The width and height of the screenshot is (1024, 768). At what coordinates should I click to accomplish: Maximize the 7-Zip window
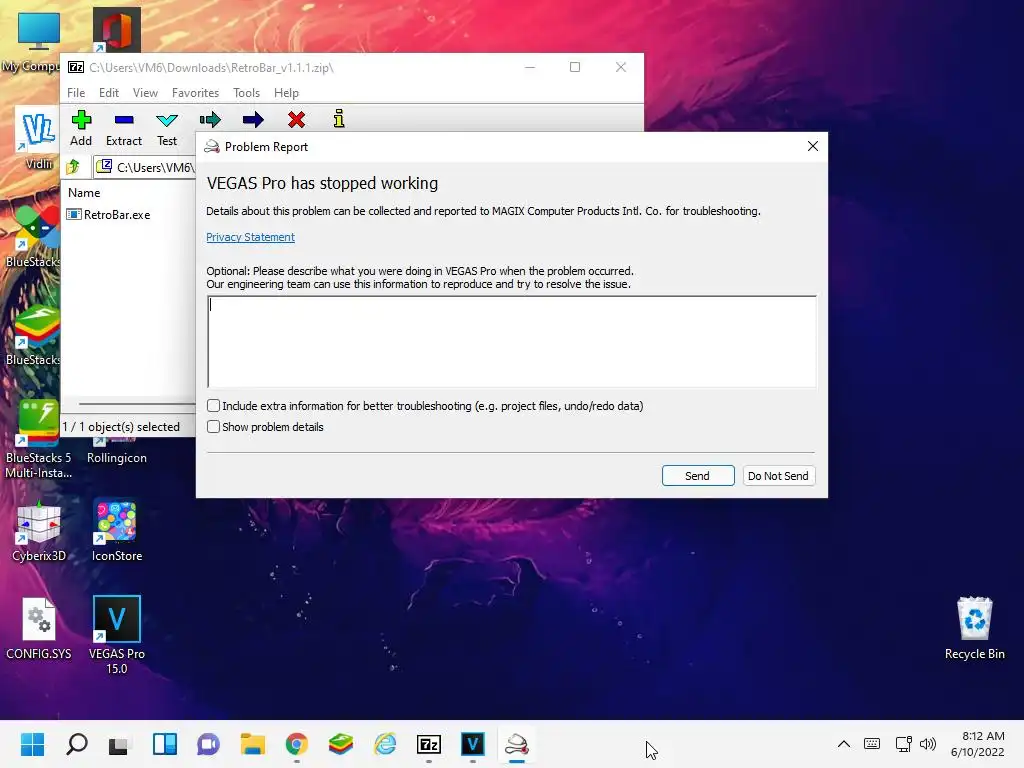click(x=575, y=67)
